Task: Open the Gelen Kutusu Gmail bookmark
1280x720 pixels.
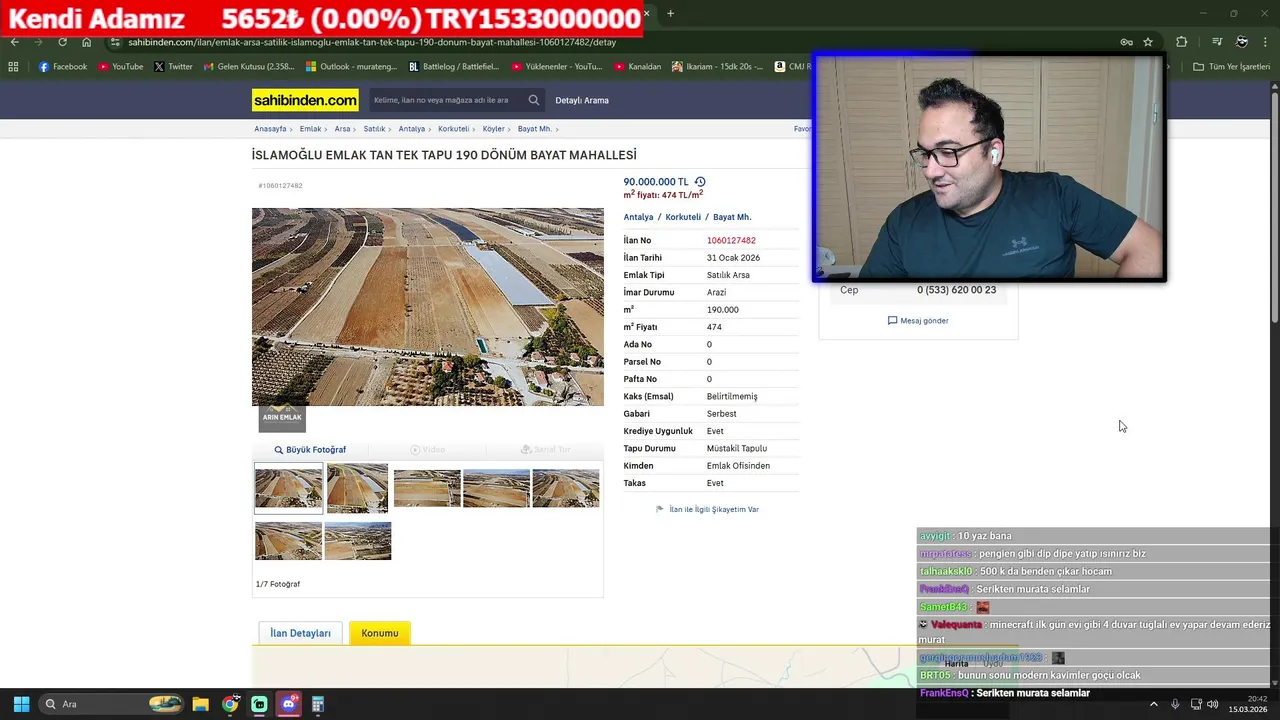Action: (249, 67)
